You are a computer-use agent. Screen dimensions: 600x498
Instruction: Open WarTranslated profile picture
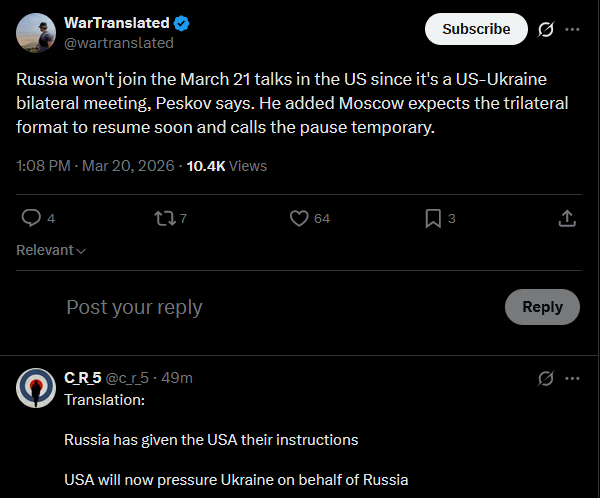click(x=35, y=33)
